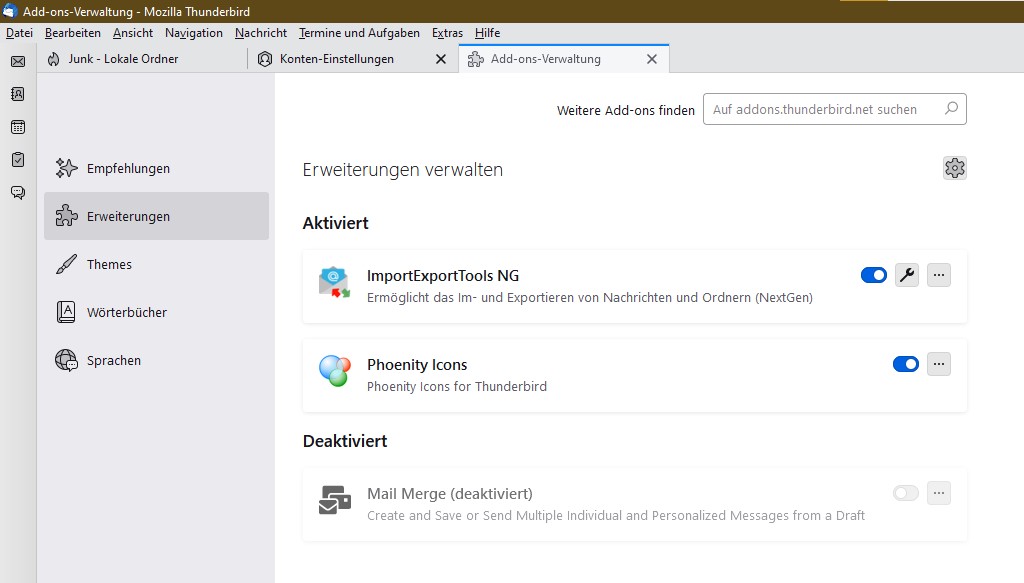Open the Mail space icon
This screenshot has width=1024, height=583.
click(x=18, y=61)
